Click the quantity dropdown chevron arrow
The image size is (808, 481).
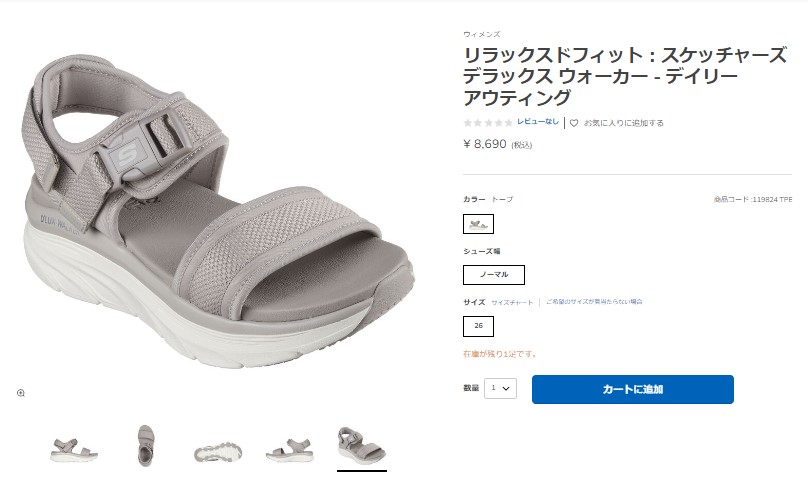506,388
